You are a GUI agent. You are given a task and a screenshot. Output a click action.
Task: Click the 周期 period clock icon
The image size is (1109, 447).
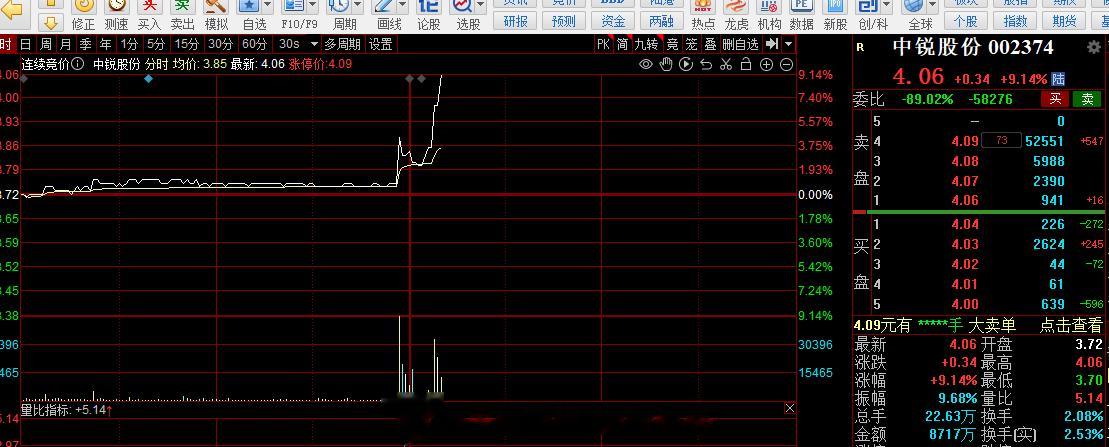pyautogui.click(x=339, y=6)
